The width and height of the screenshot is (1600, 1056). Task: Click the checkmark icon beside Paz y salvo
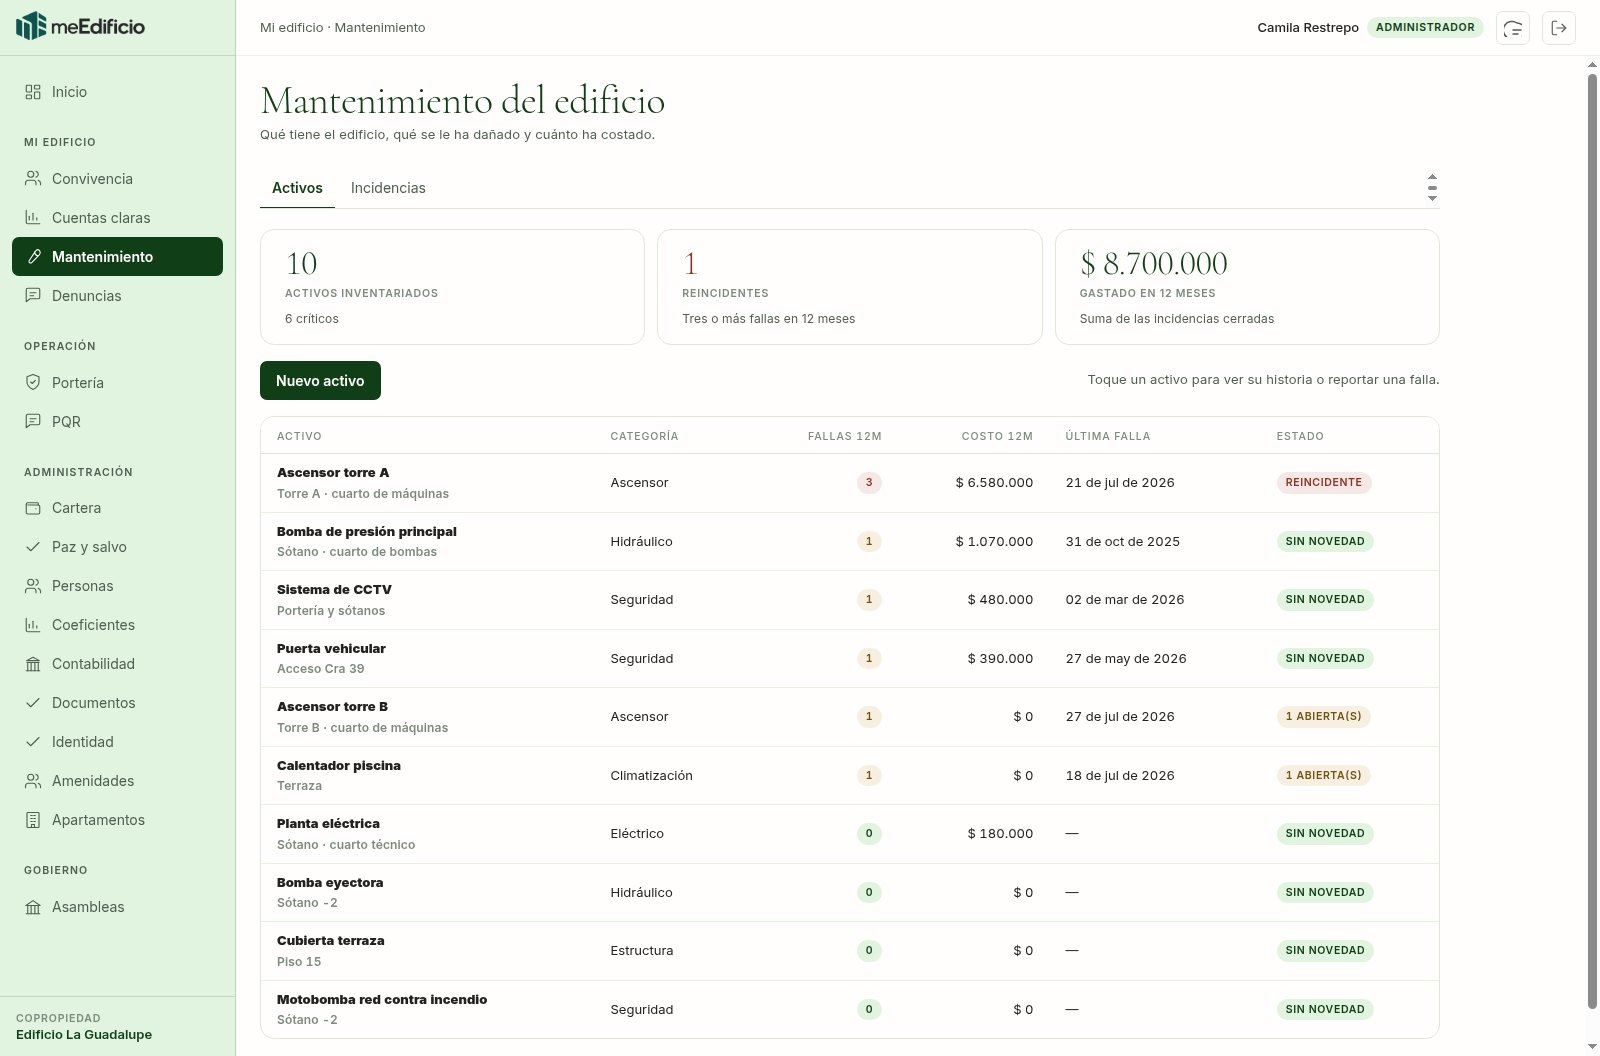pos(33,547)
